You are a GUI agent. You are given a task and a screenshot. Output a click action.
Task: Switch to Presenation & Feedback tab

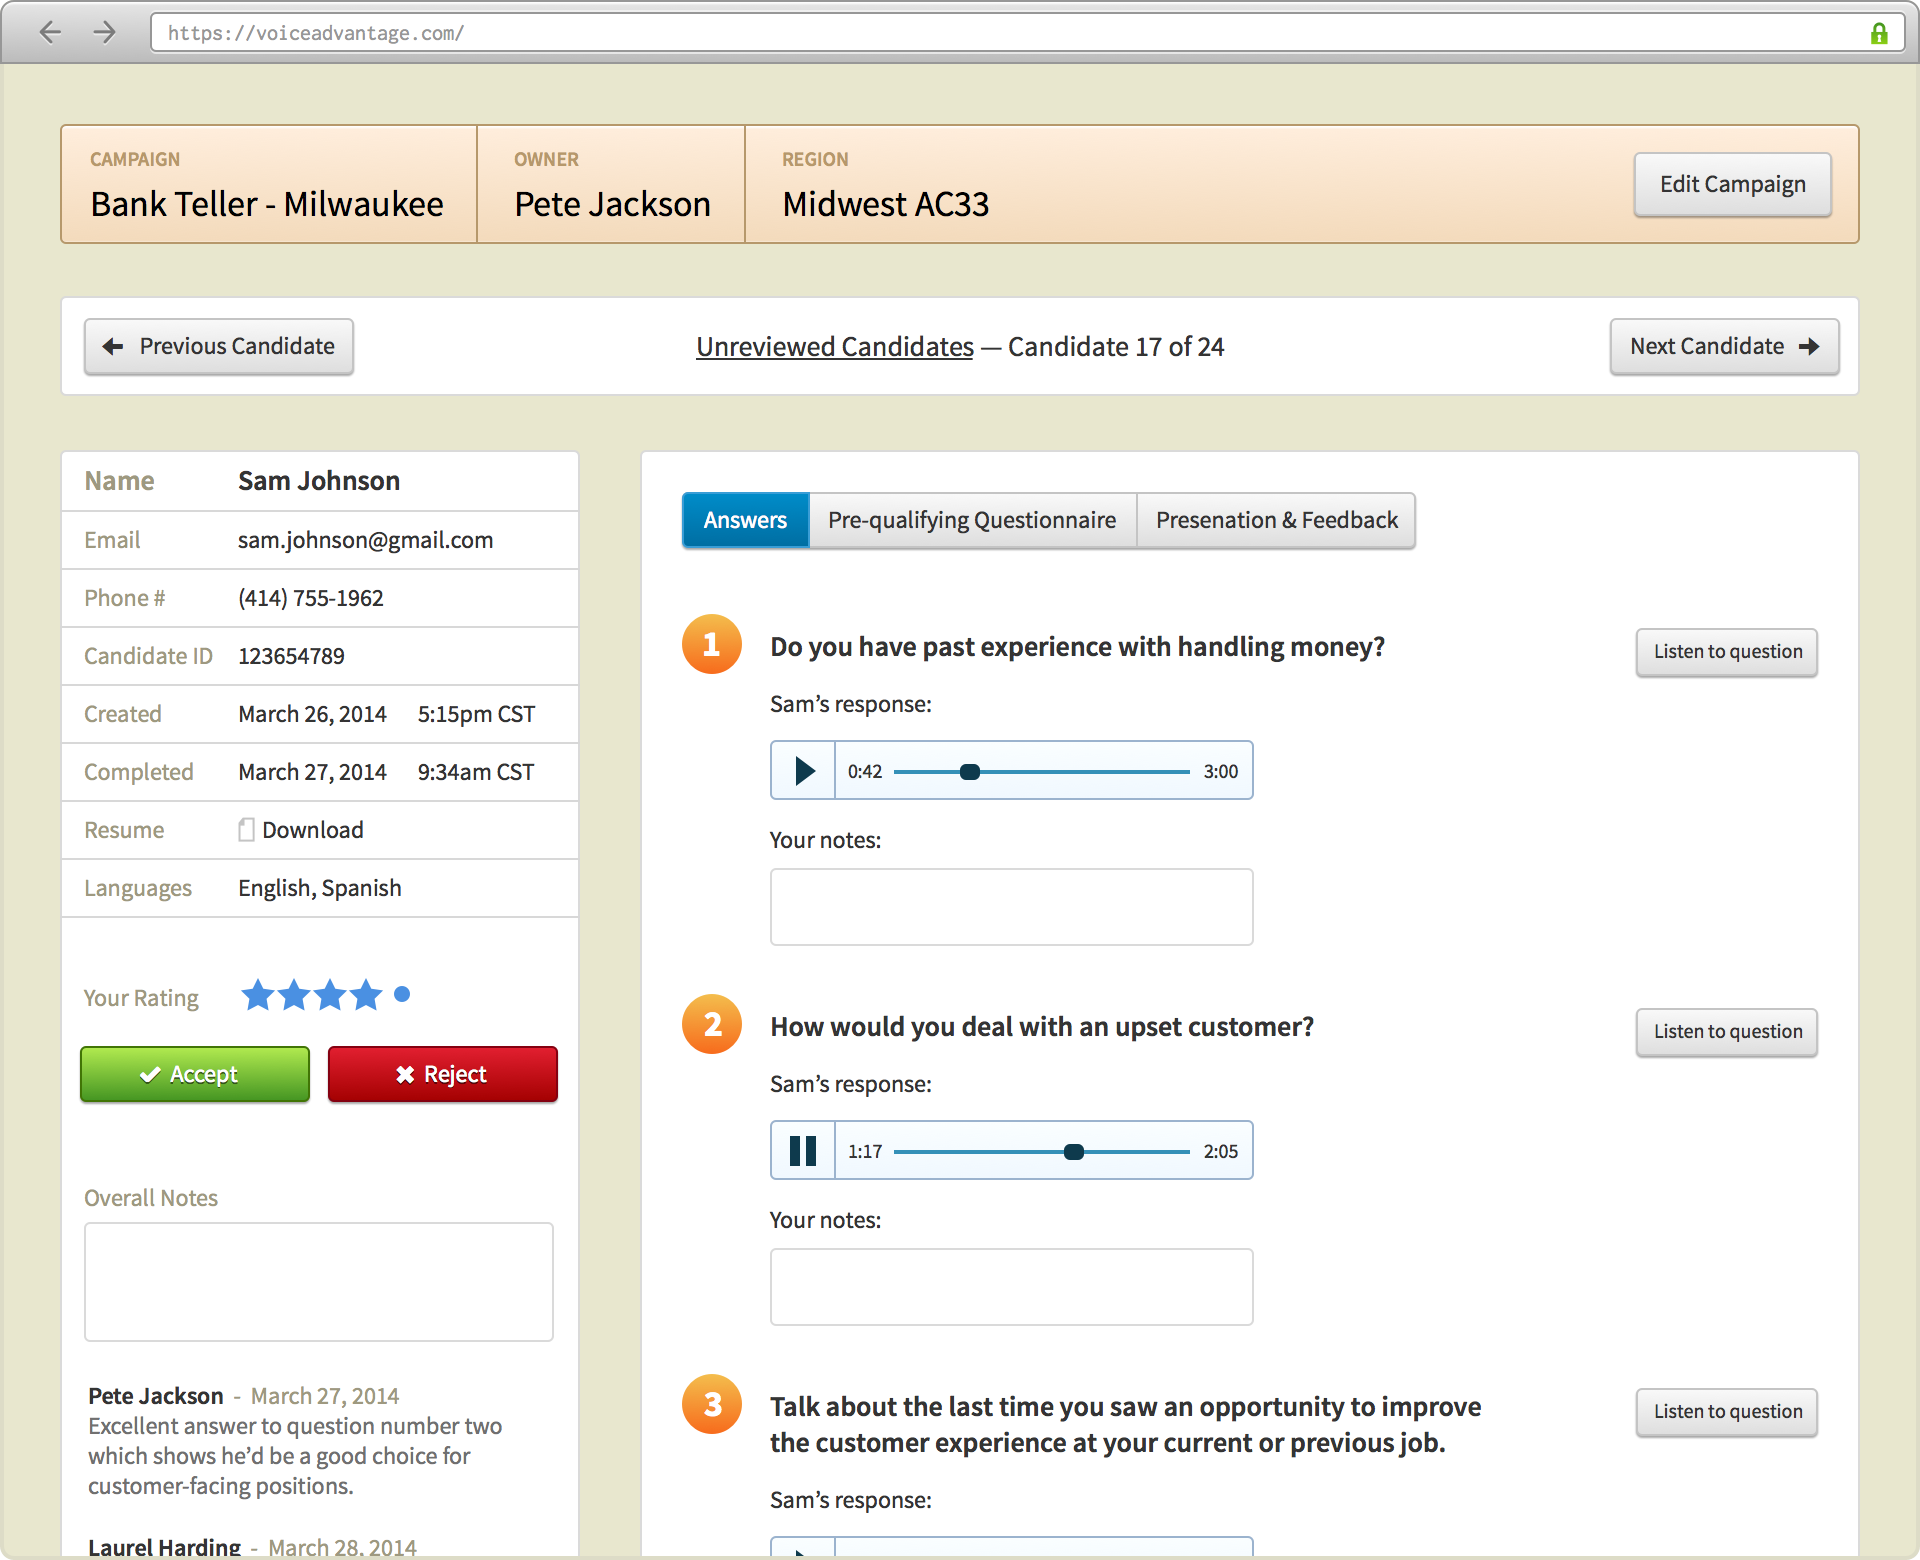[x=1276, y=521]
